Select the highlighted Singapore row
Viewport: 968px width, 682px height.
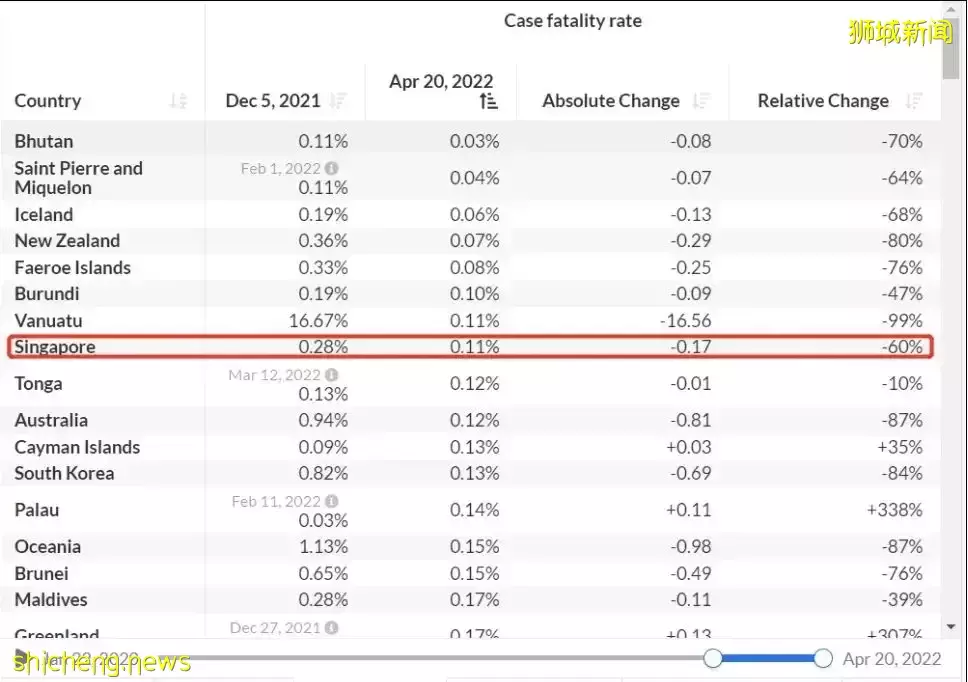pyautogui.click(x=470, y=347)
